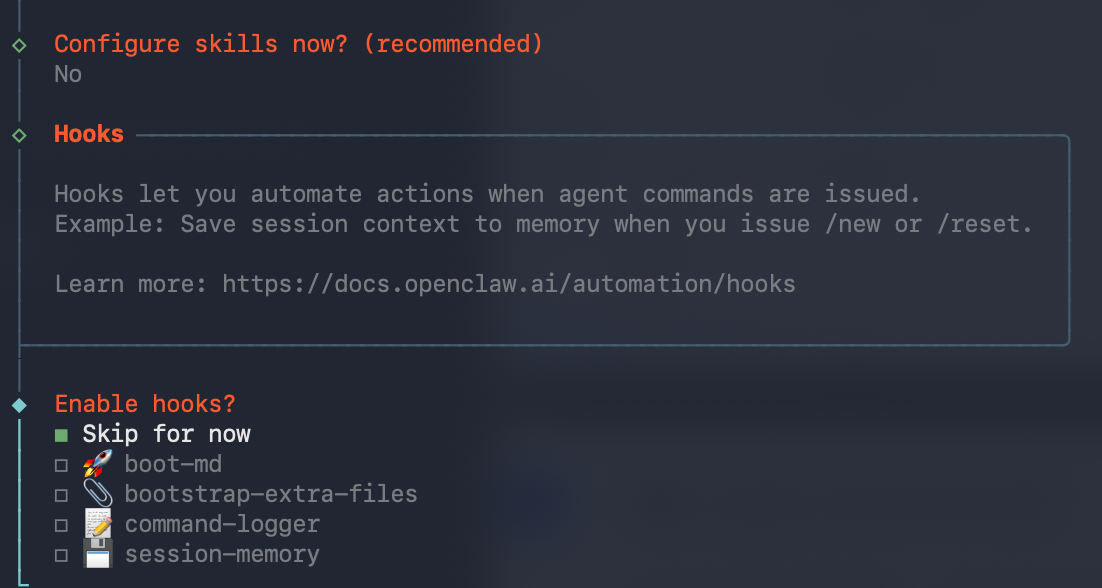Click the Configure skills now? prompt

pos(298,44)
